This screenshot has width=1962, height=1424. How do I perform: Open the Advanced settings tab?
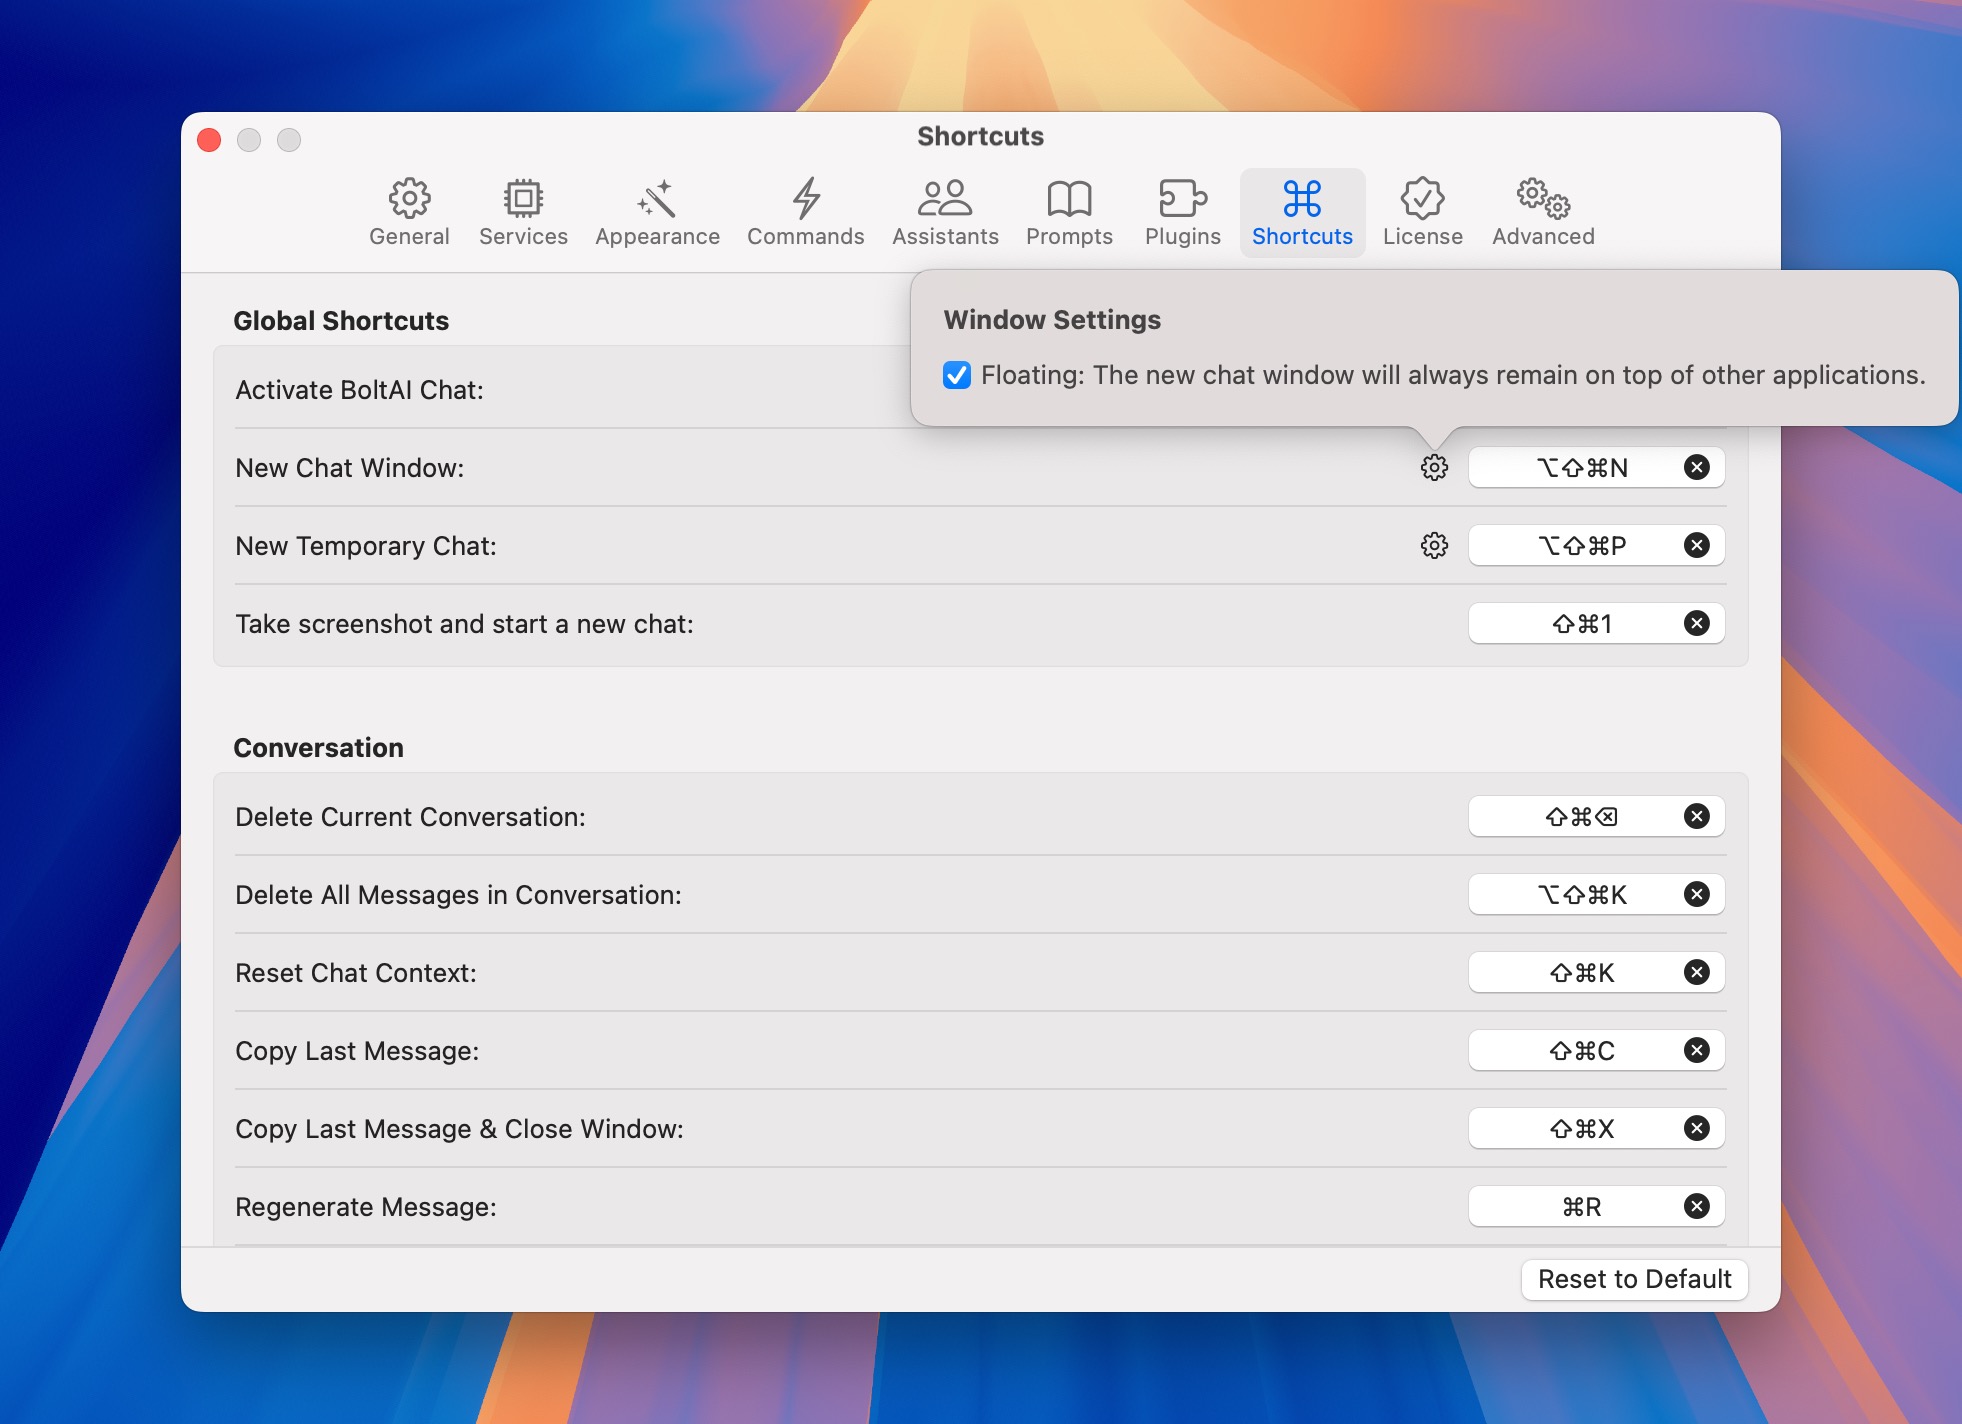tap(1543, 212)
